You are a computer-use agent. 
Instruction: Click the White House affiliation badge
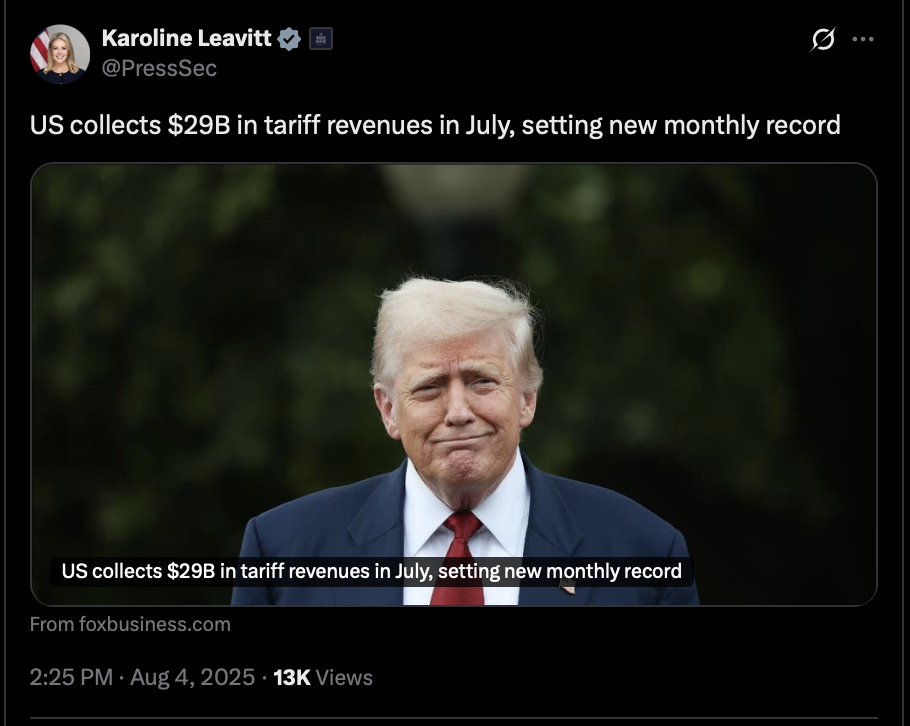click(320, 39)
